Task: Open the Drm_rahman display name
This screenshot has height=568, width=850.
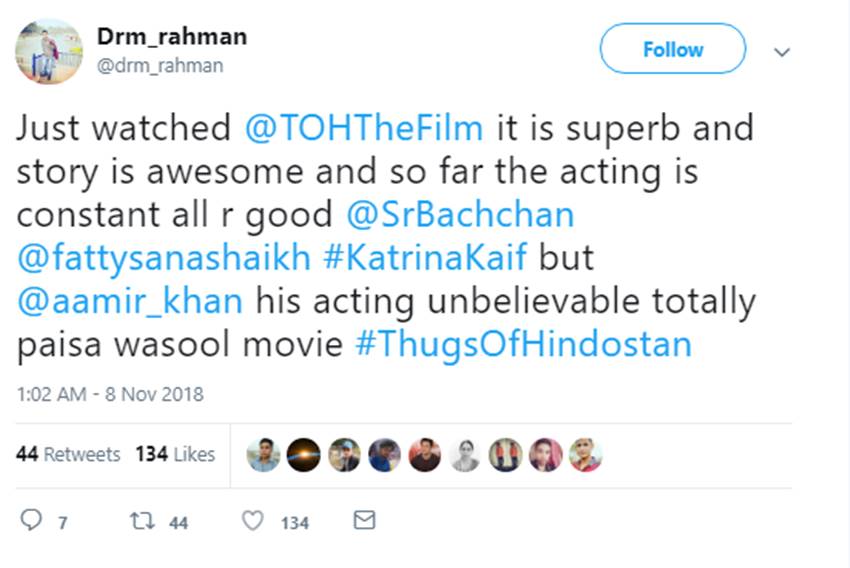Action: coord(171,37)
